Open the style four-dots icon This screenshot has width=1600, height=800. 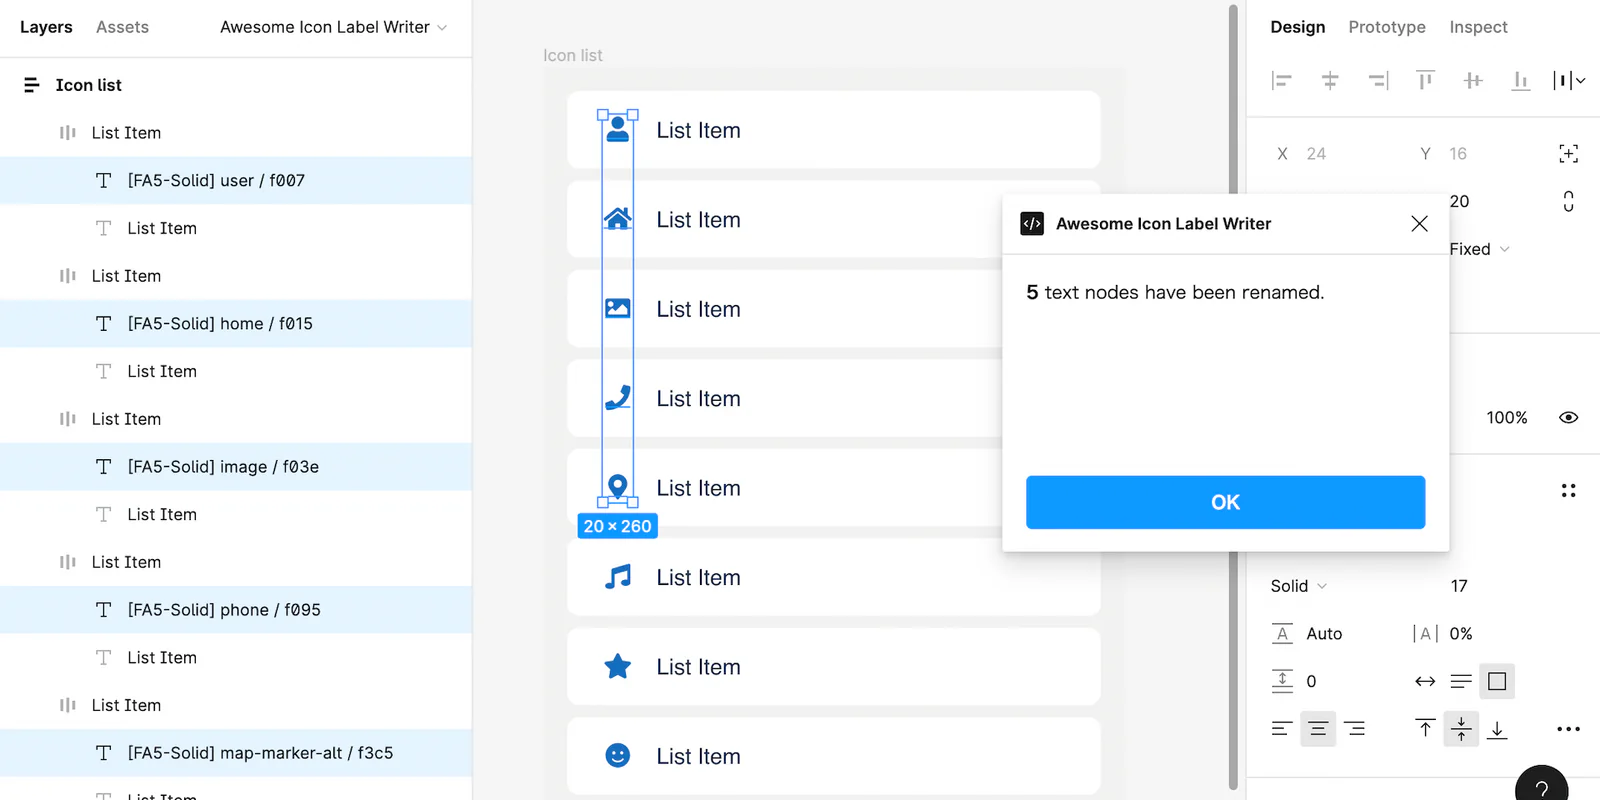(1569, 490)
